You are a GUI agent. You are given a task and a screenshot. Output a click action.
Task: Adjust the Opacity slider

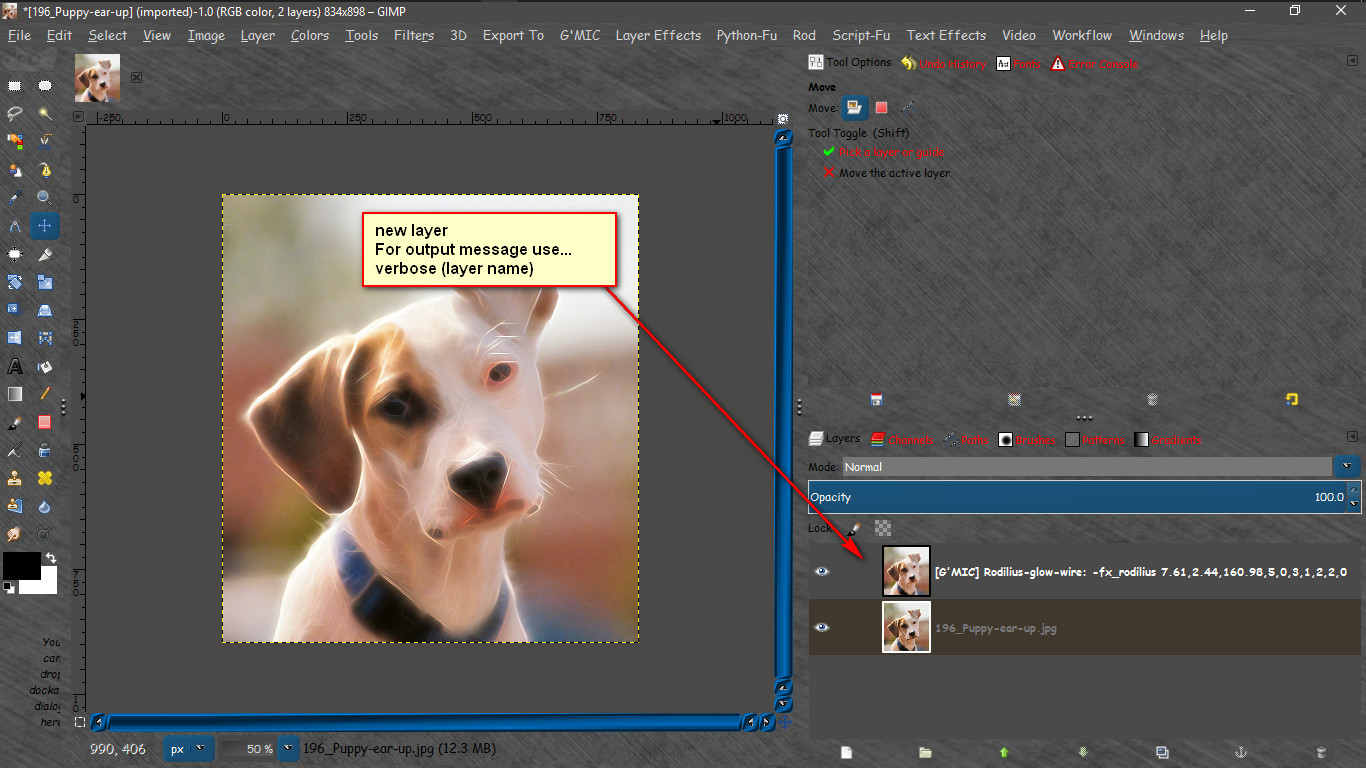click(1080, 497)
